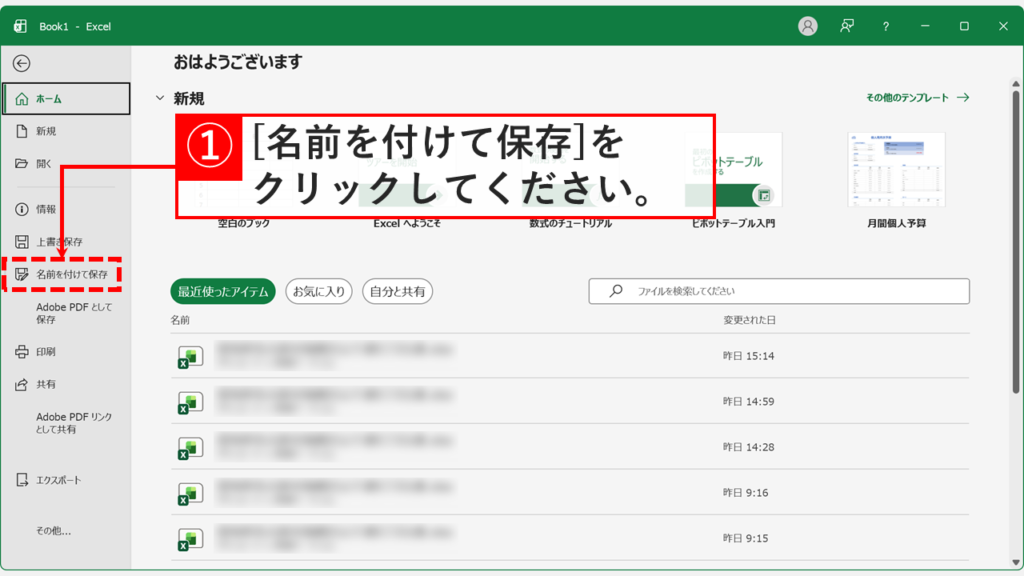Open the 開く sidebar entry

44,164
